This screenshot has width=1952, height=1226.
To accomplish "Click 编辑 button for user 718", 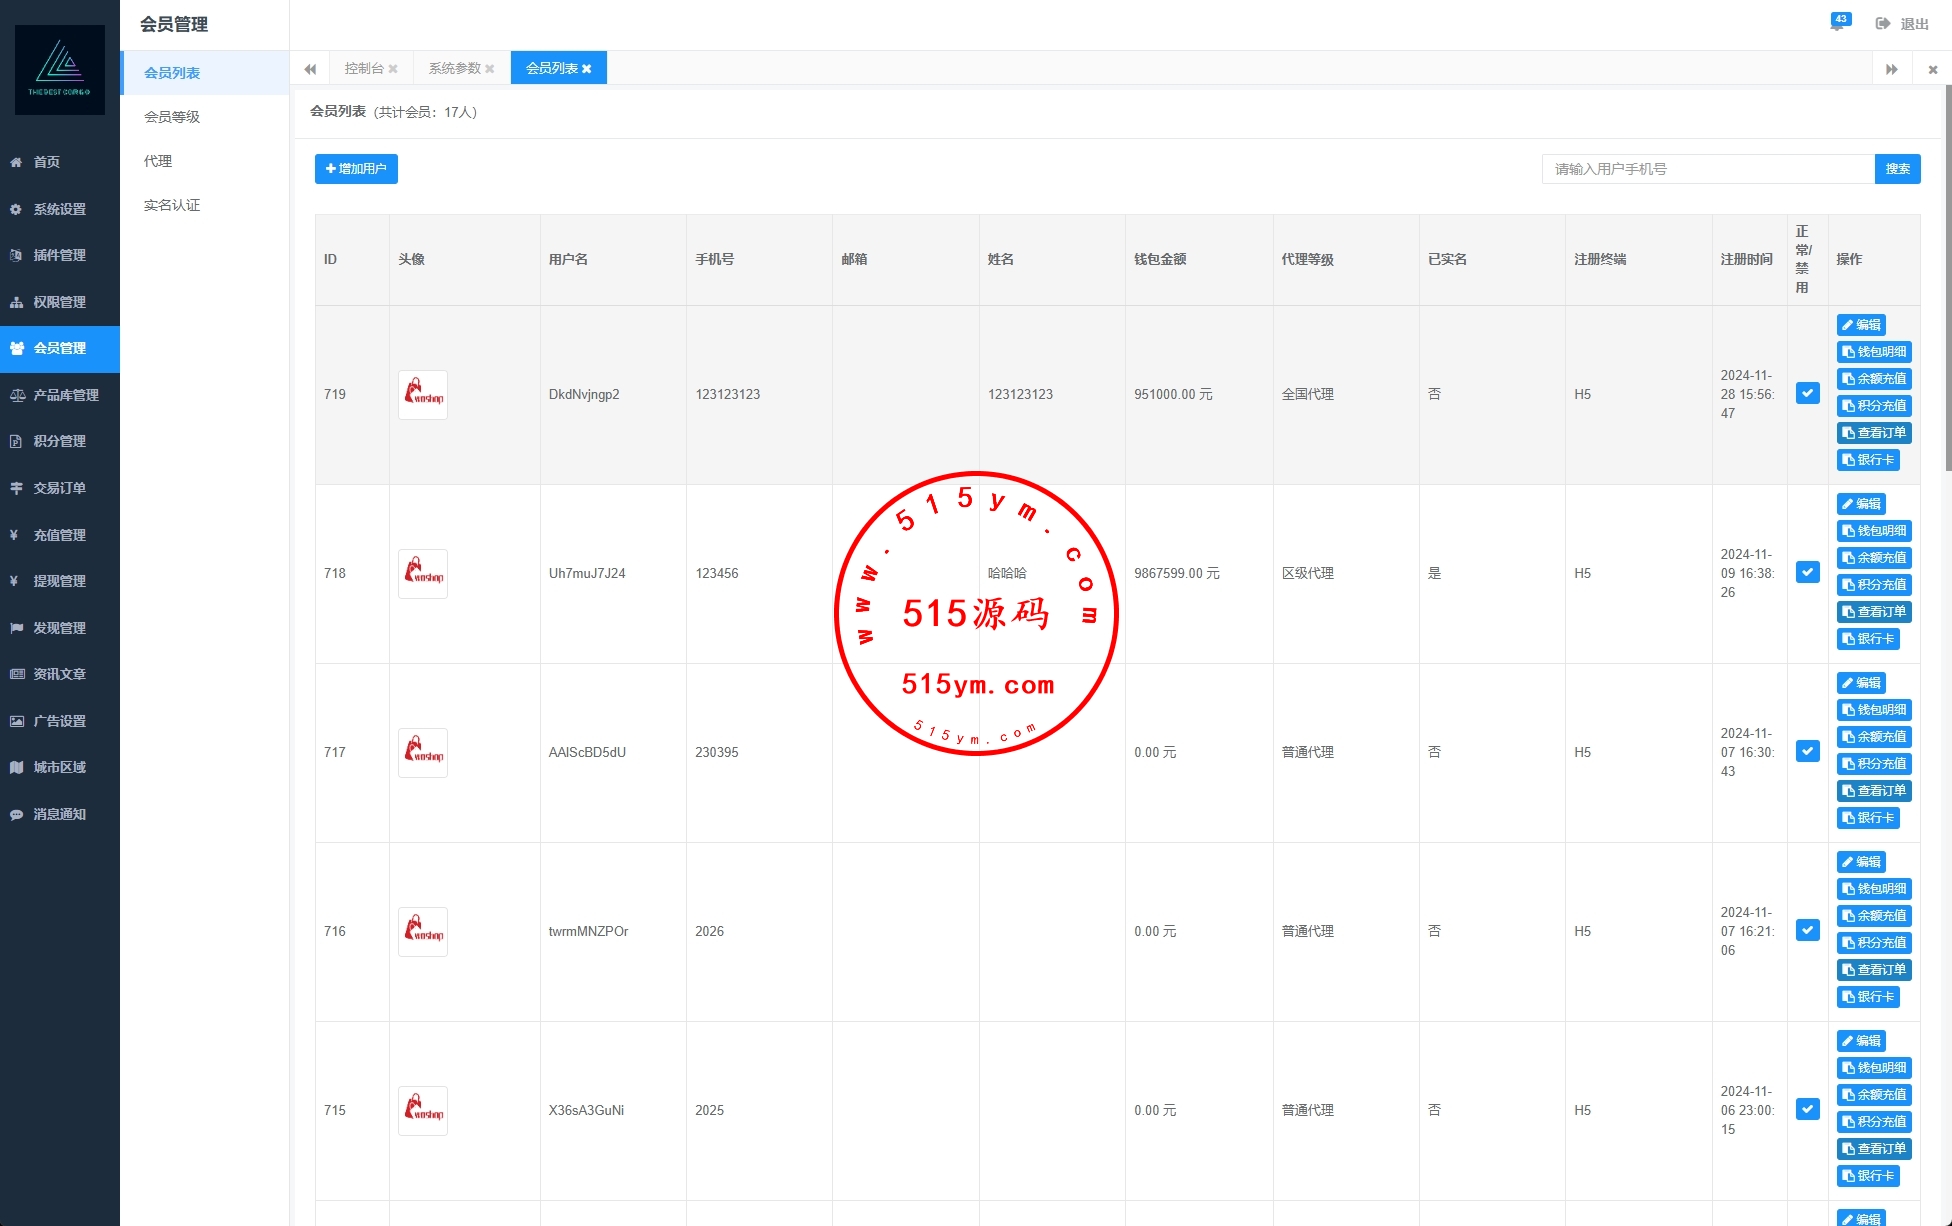I will pos(1861,504).
